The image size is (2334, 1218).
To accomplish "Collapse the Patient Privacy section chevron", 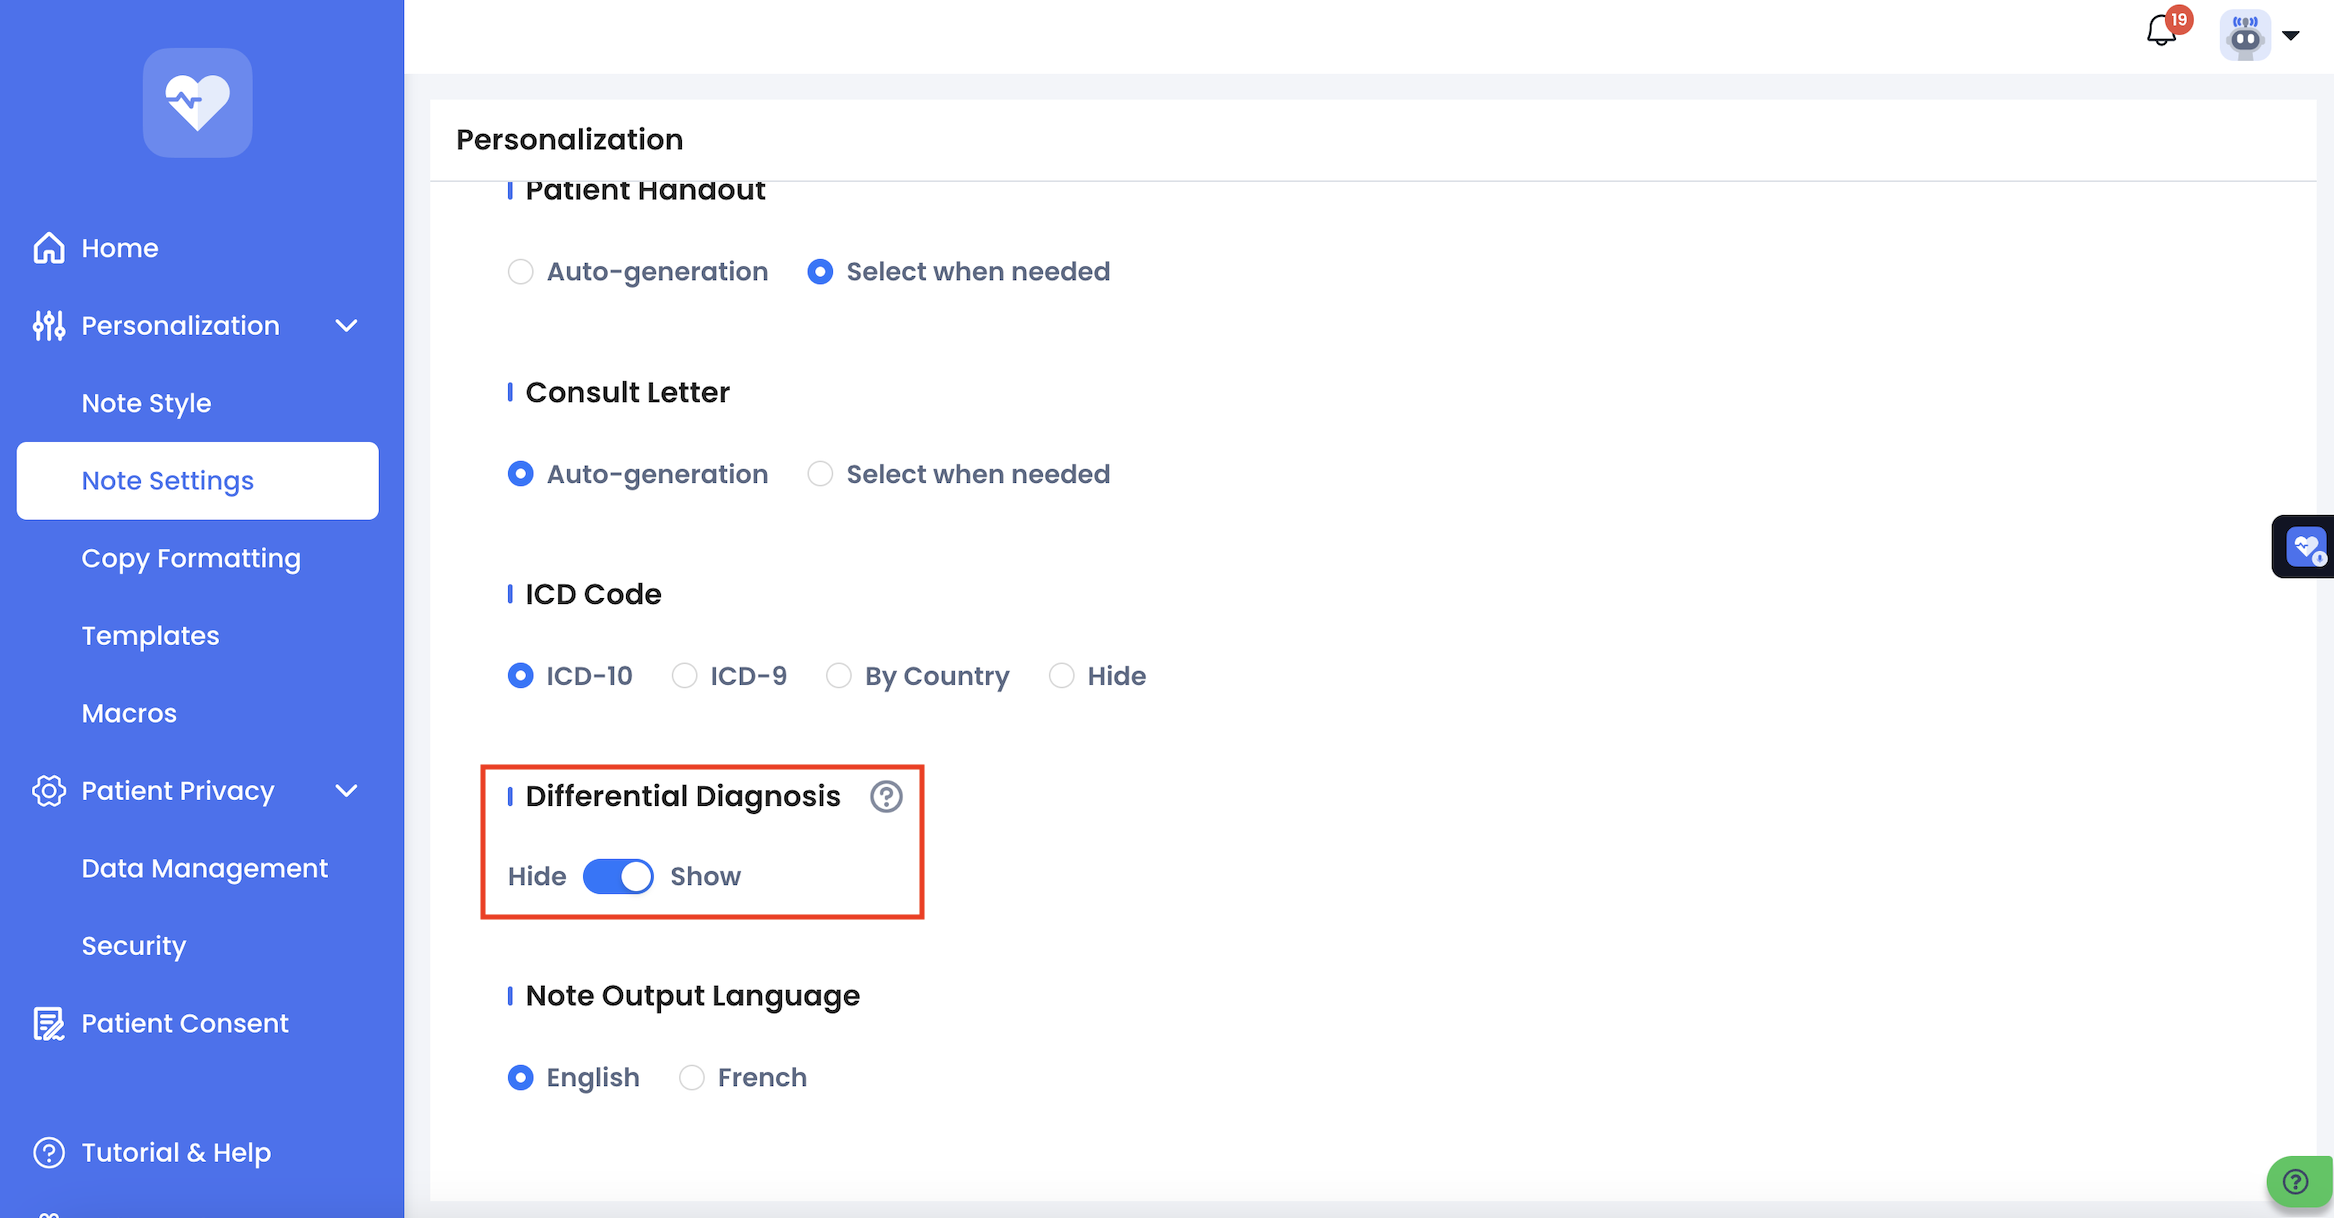I will coord(346,791).
